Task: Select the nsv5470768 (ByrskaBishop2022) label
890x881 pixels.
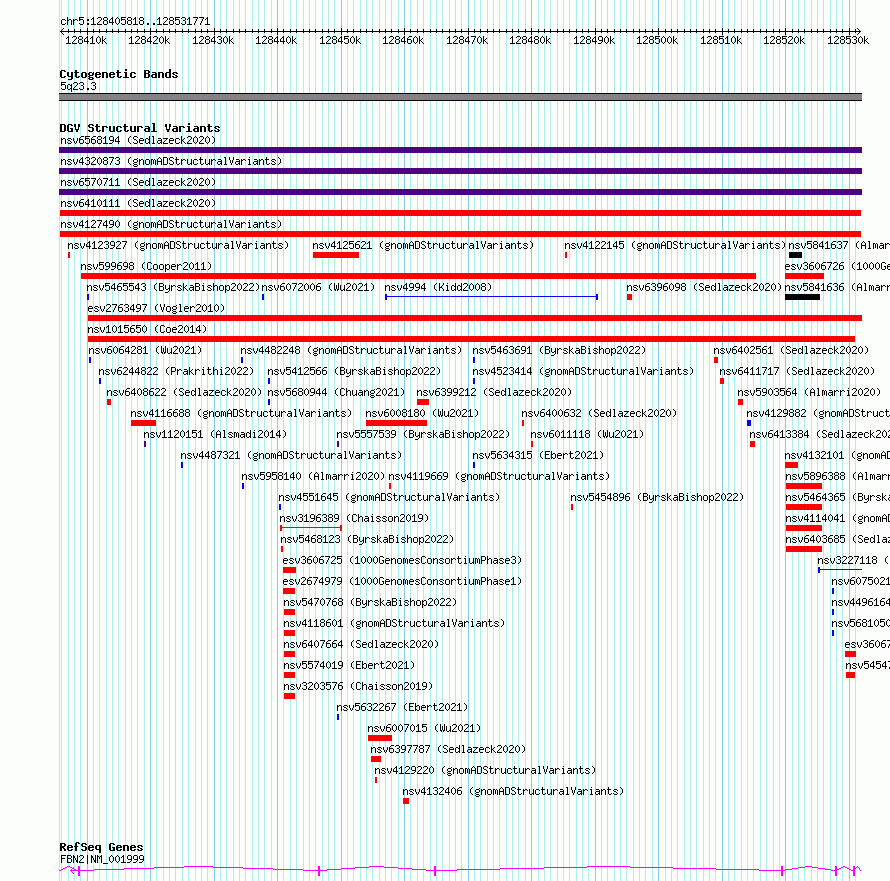Action: click(370, 602)
